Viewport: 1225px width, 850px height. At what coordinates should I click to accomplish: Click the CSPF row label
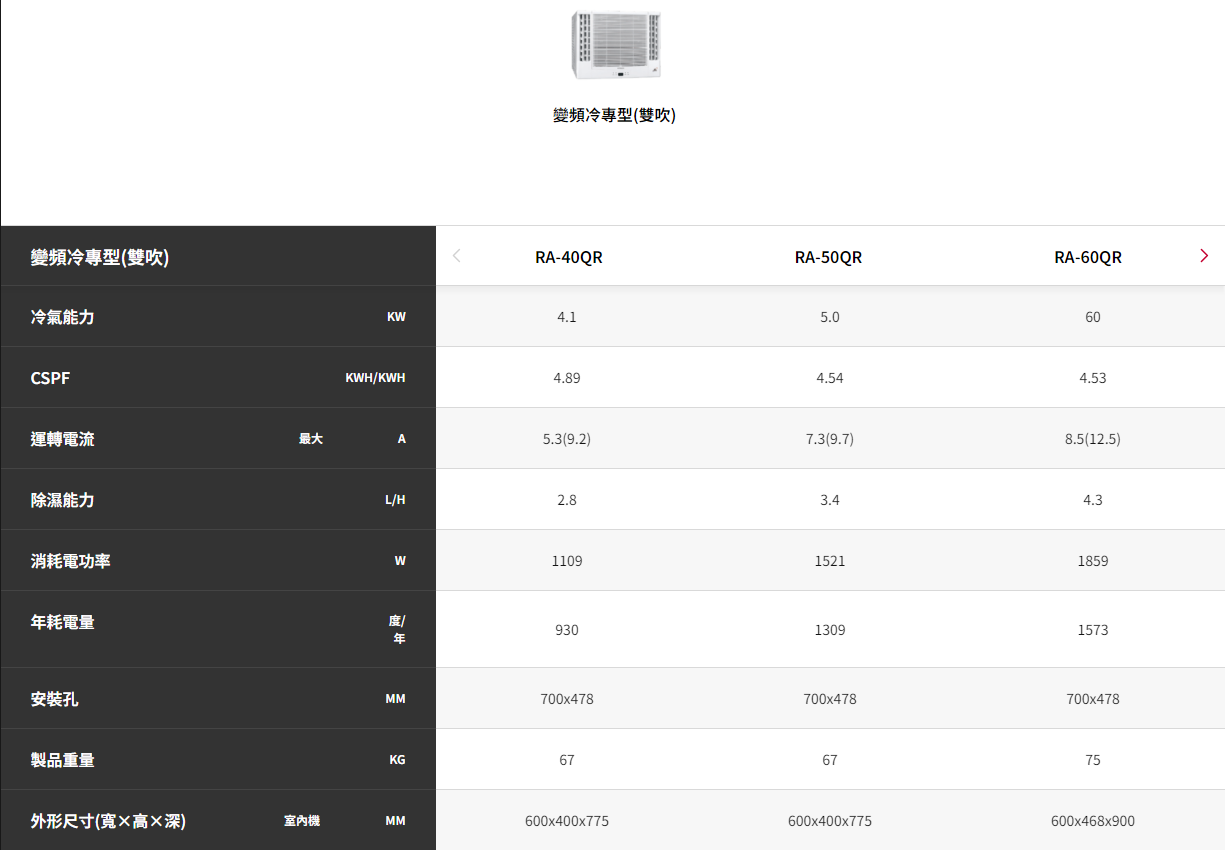pyautogui.click(x=50, y=378)
